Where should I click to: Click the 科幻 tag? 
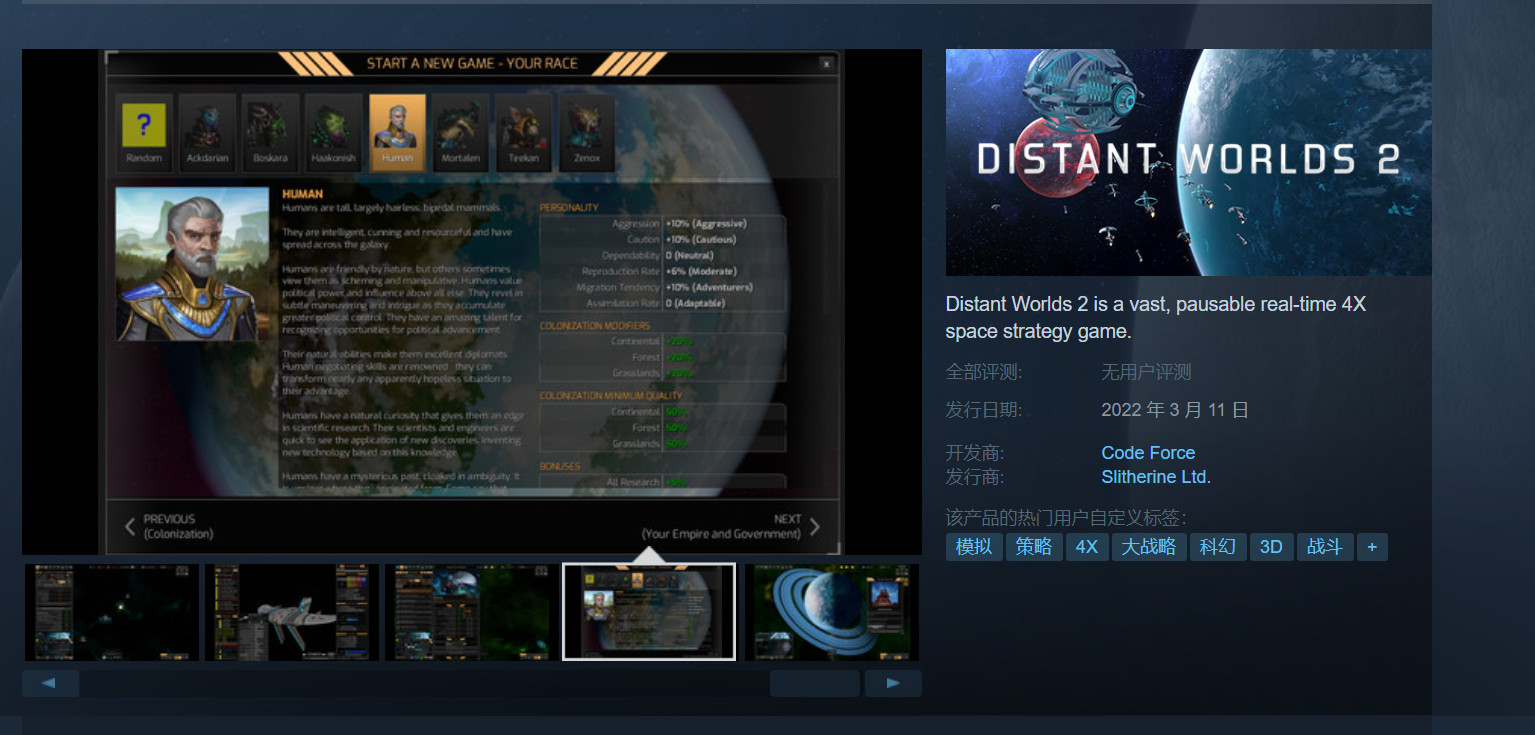[1218, 547]
